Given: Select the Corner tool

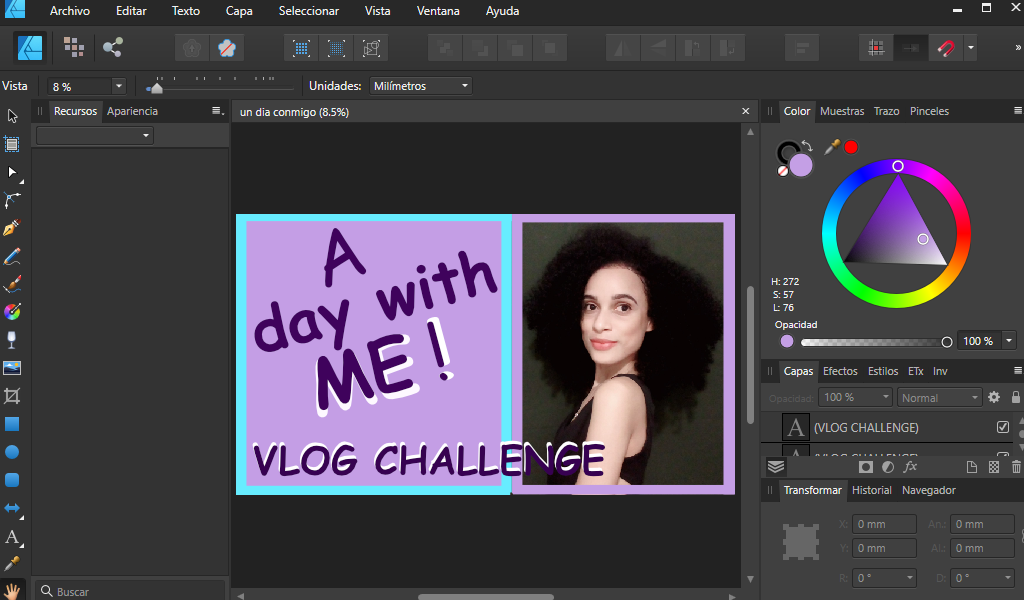Looking at the screenshot, I should [12, 200].
